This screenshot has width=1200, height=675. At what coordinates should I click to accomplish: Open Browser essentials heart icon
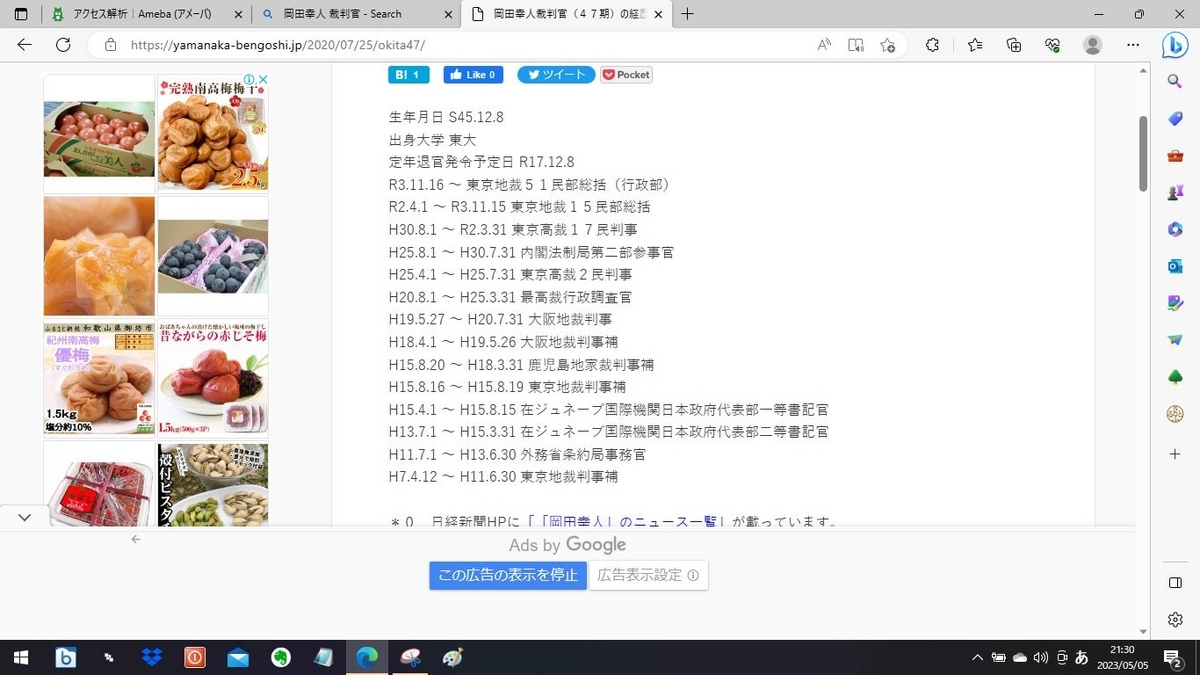(x=1052, y=45)
